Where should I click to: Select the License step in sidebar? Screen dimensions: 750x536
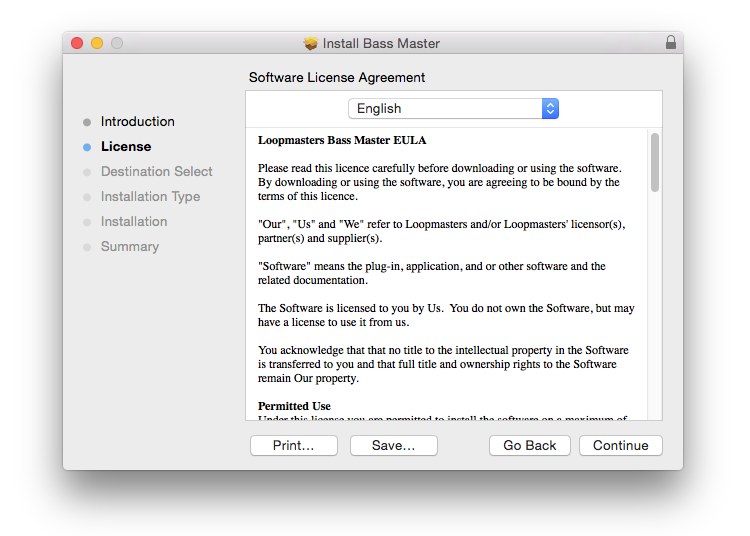click(x=126, y=147)
